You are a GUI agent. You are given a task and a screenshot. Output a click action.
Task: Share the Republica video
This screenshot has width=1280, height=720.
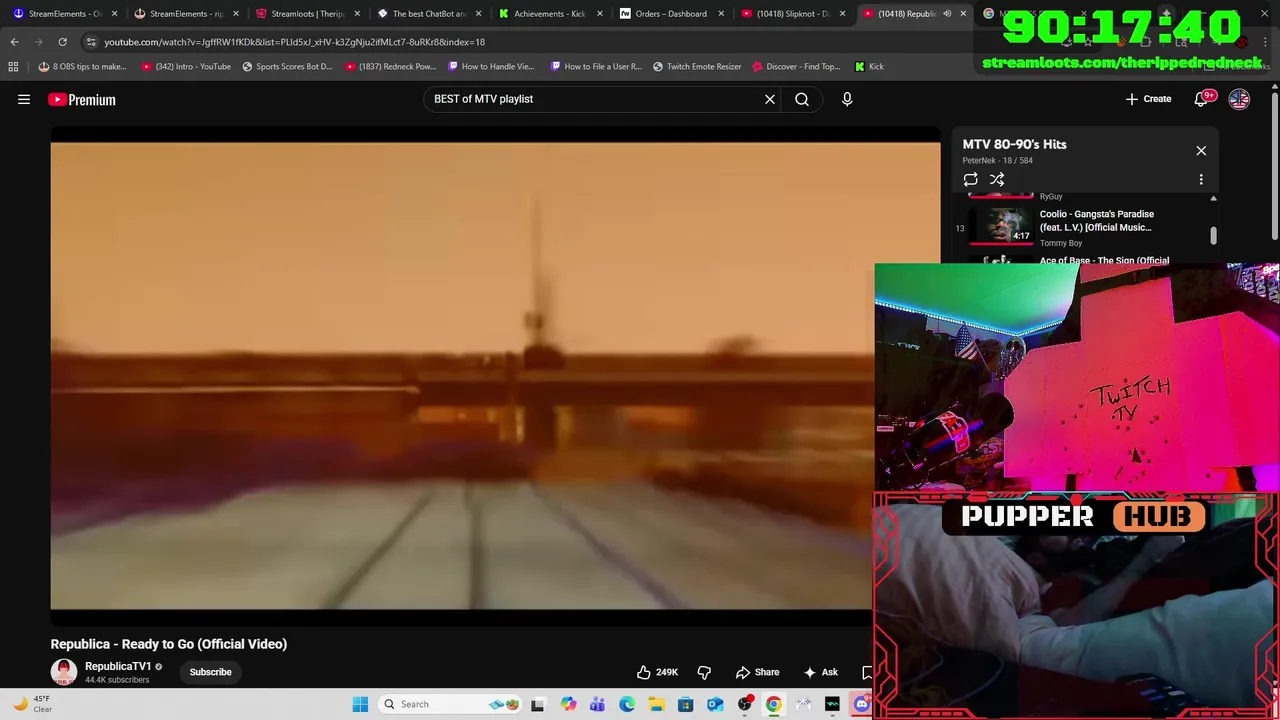[757, 672]
